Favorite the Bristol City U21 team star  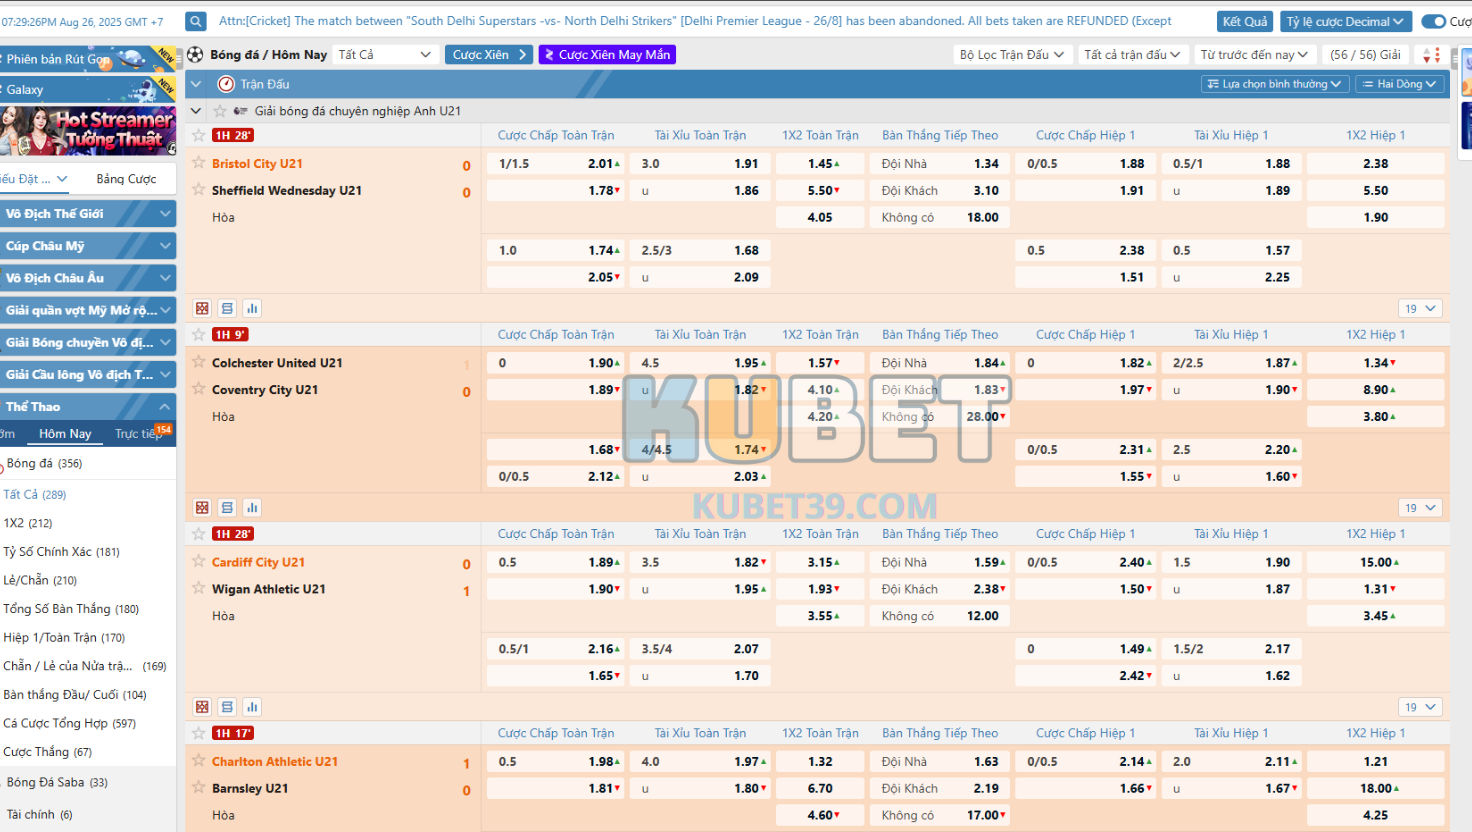199,163
